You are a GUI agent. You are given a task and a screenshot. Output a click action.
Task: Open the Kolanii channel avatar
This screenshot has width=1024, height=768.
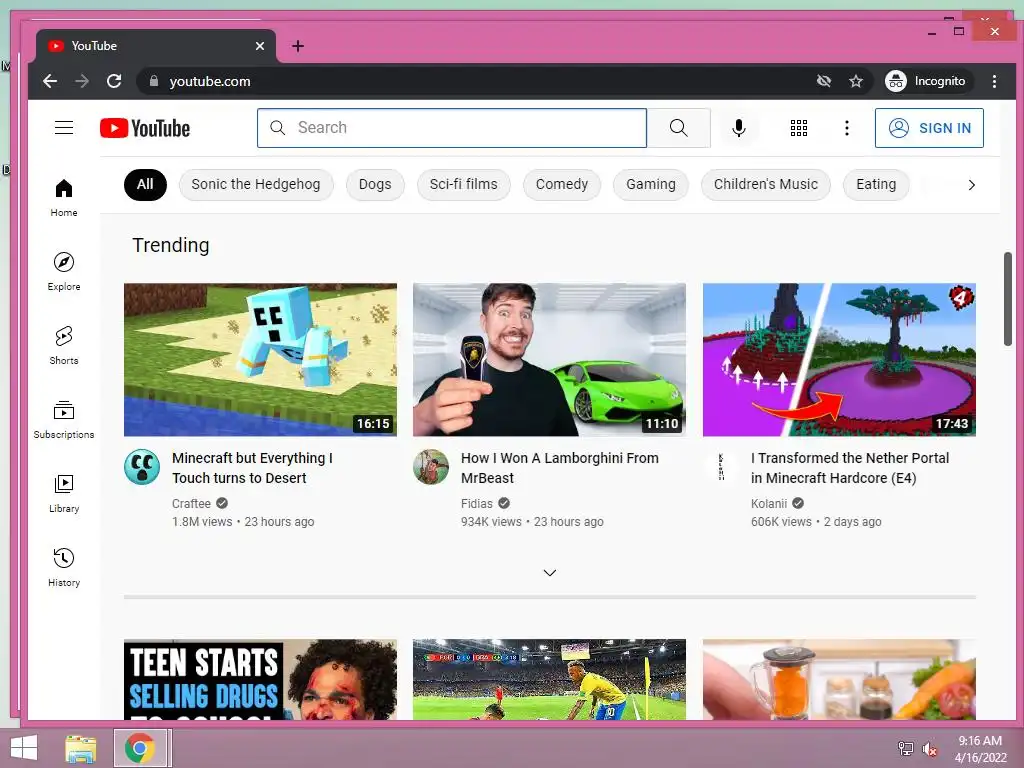pos(721,467)
